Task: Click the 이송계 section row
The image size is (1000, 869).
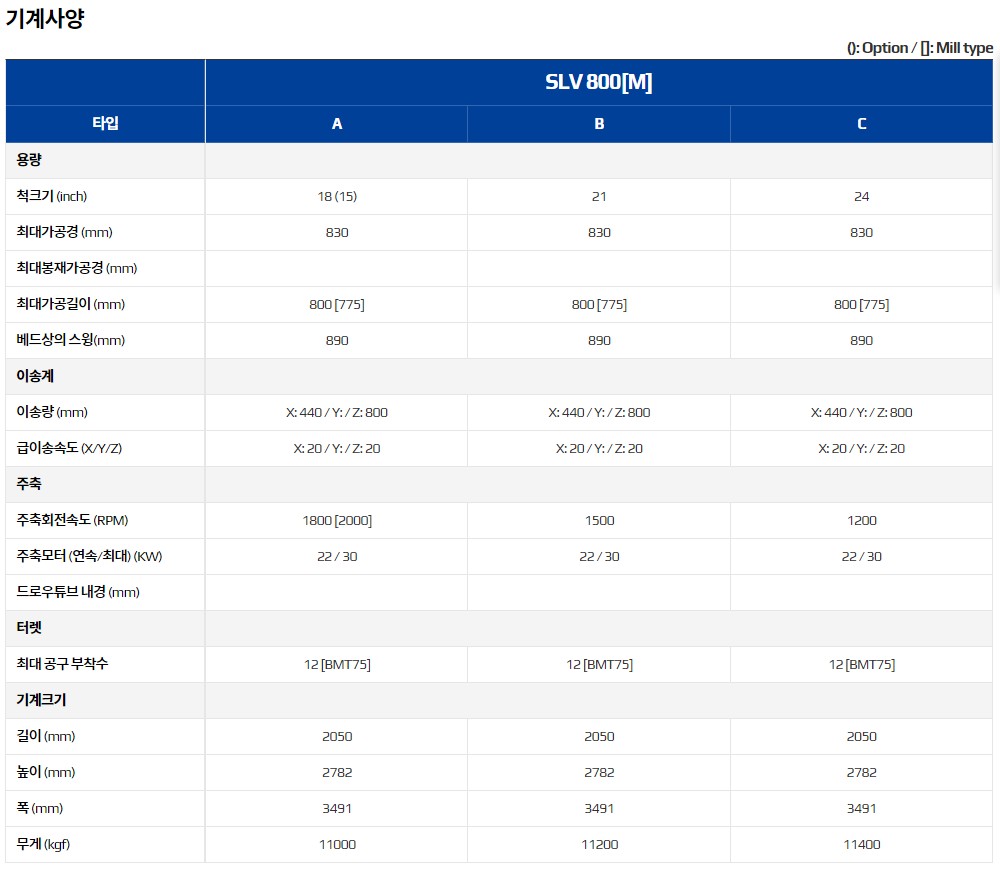Action: point(35,376)
